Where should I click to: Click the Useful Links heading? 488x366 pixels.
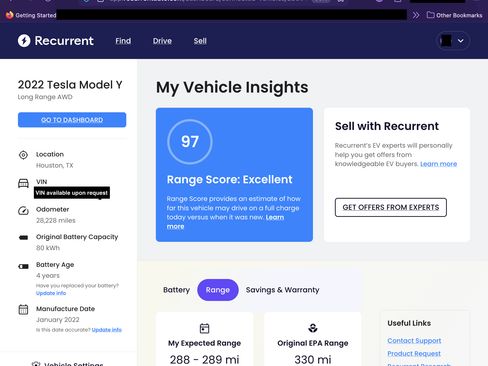pyautogui.click(x=409, y=323)
